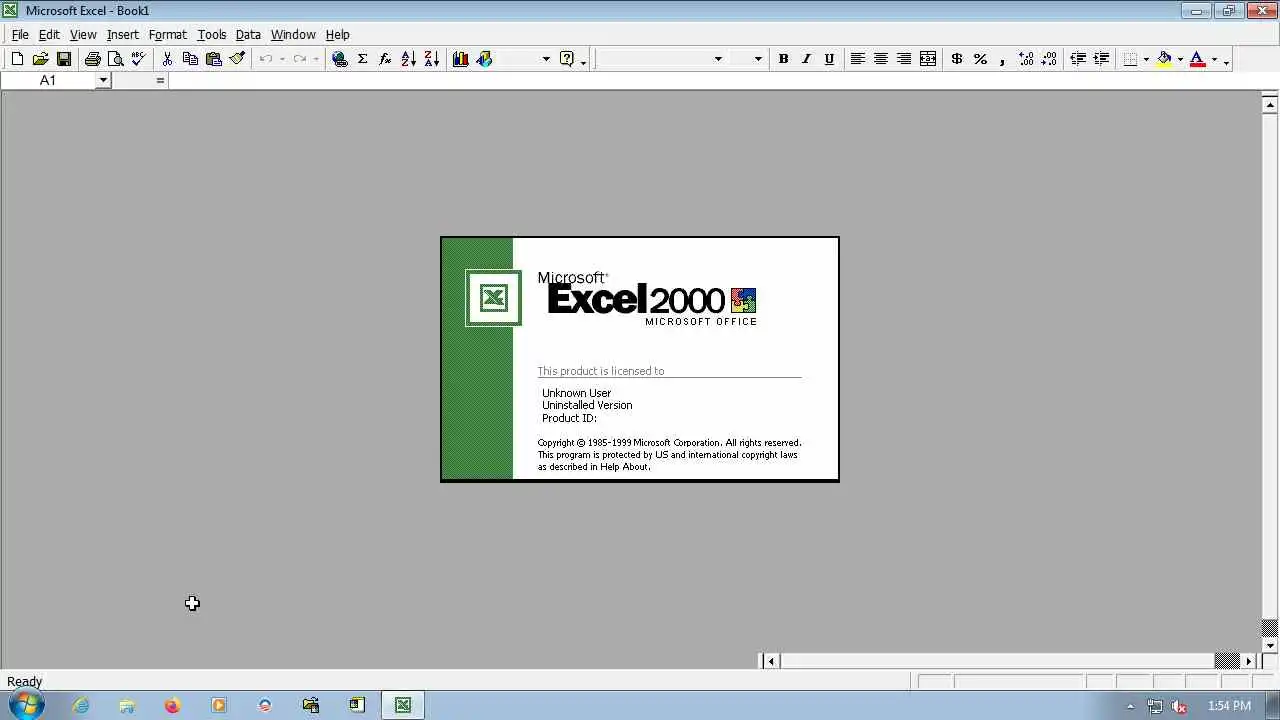The image size is (1280, 720).
Task: Open the Undo history dropdown arrow
Action: [282, 59]
